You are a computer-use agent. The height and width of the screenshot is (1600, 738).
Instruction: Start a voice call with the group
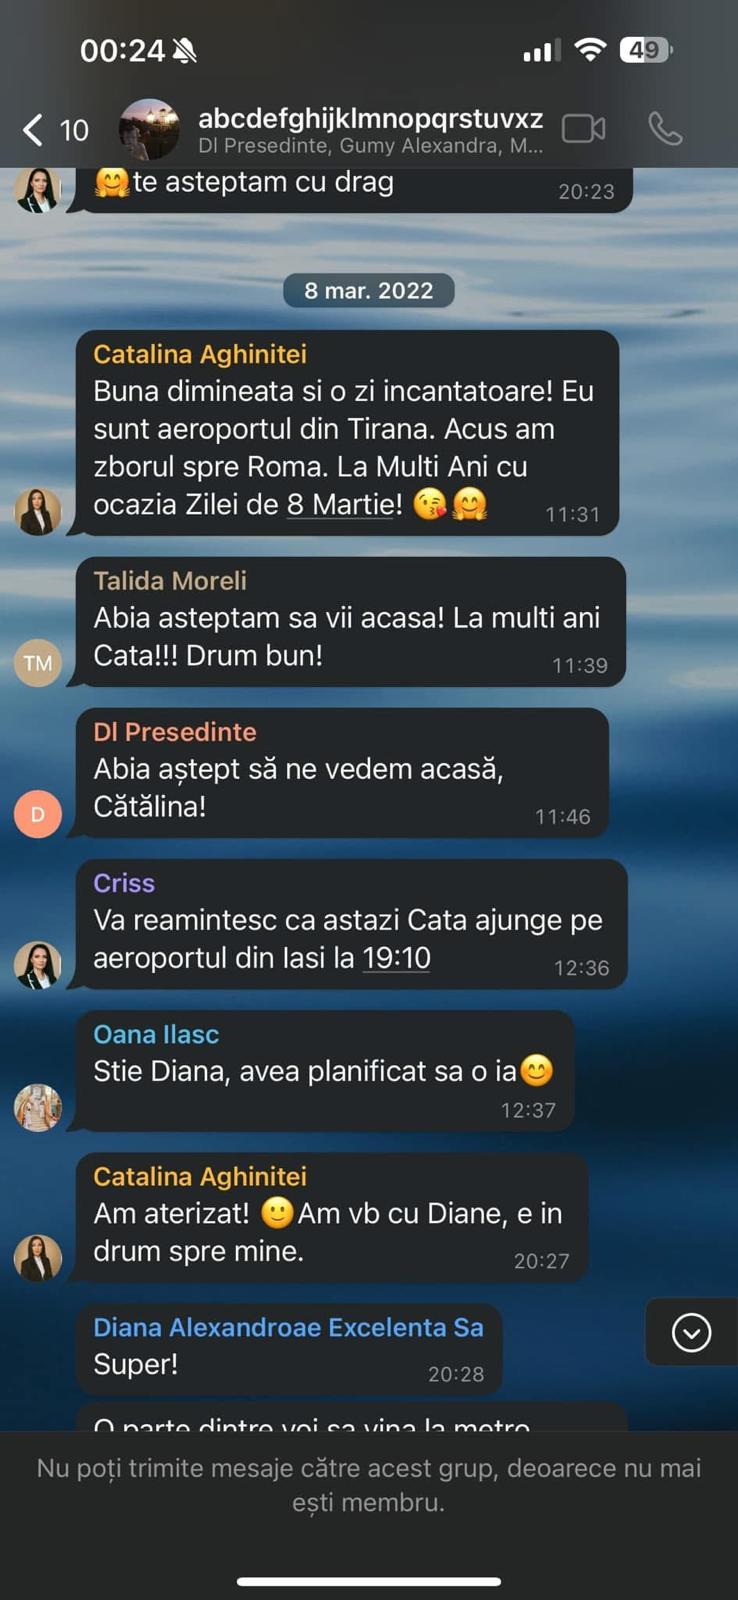(665, 129)
